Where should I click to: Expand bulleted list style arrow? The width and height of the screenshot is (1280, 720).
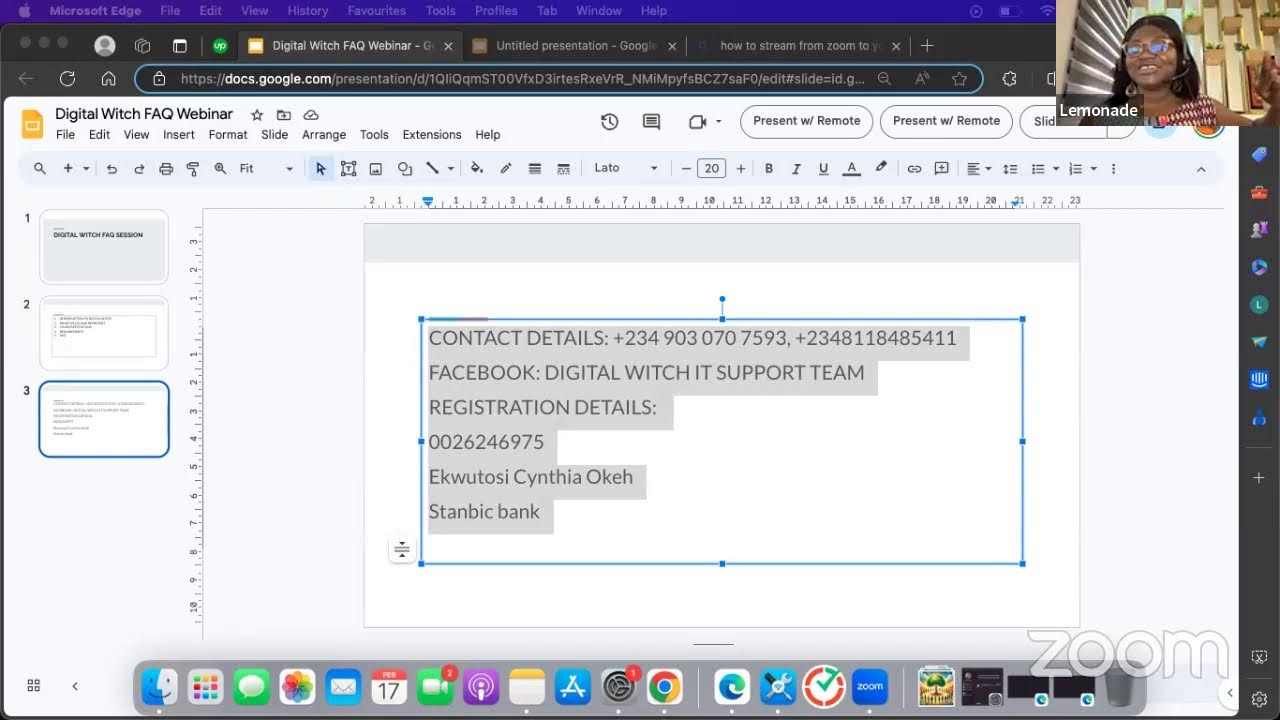(1056, 169)
